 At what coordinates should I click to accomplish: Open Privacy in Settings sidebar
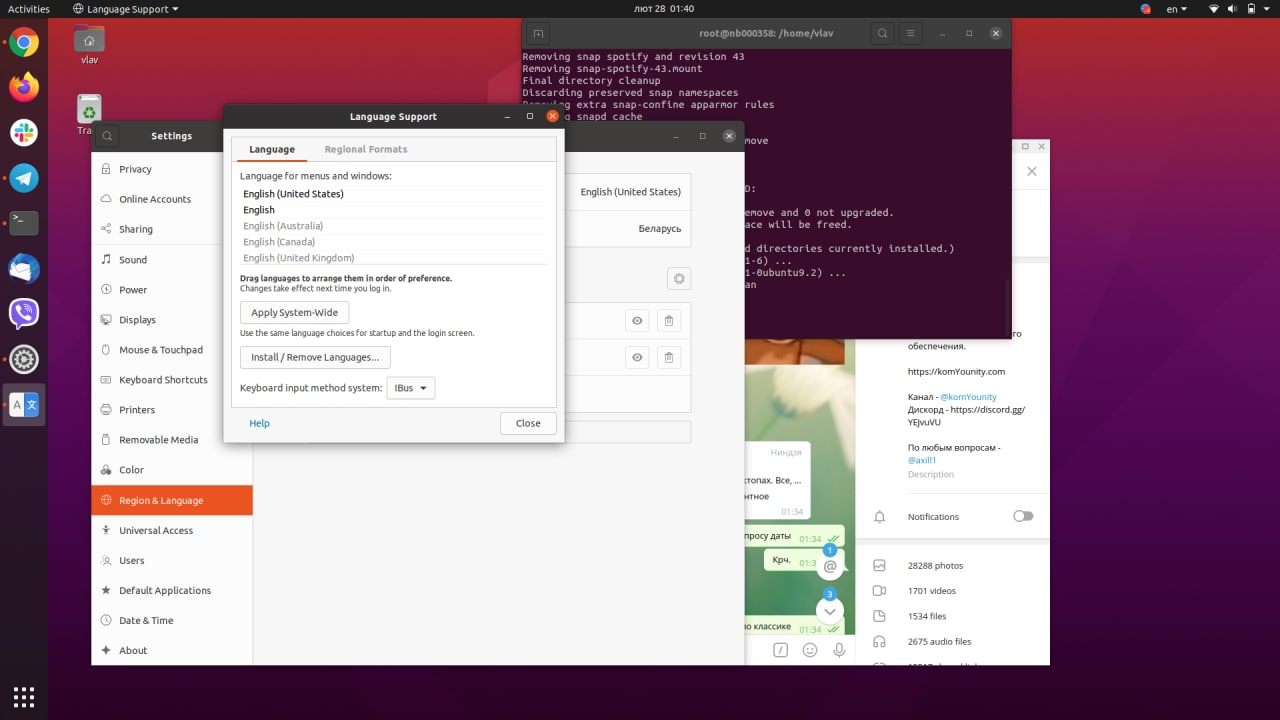[172, 169]
